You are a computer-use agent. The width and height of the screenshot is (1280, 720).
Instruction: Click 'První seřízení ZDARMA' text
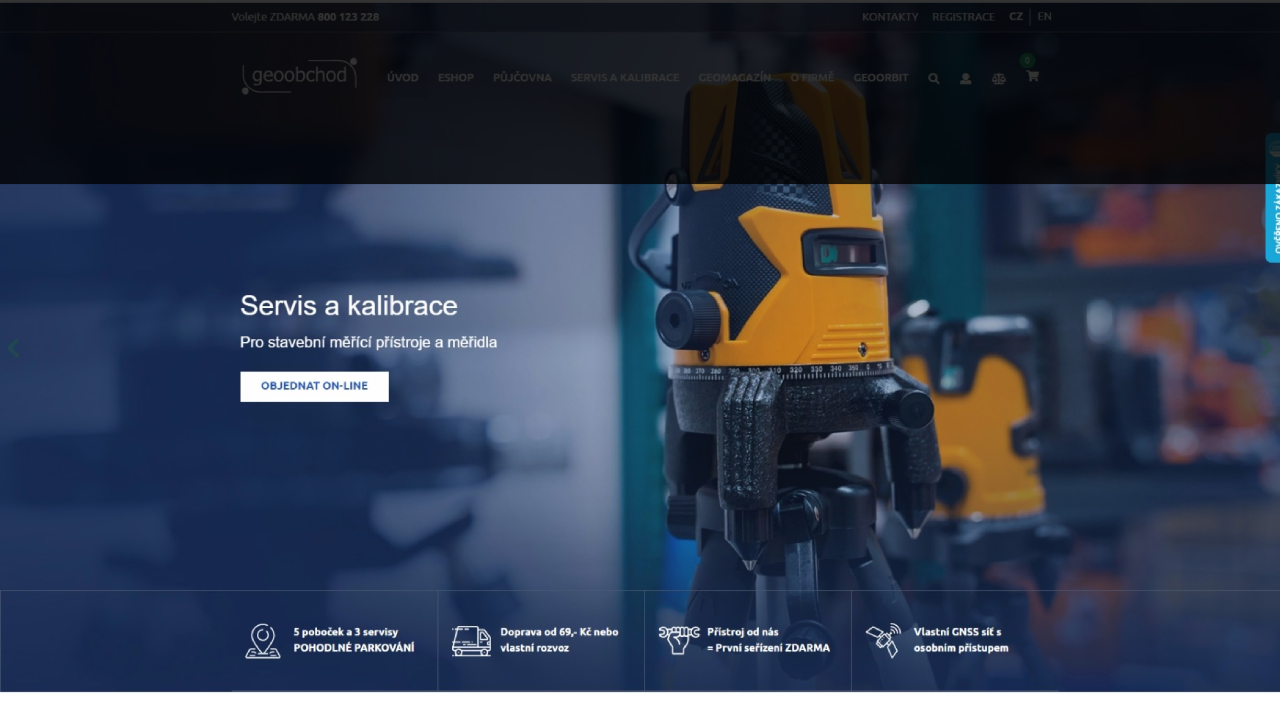pyautogui.click(x=772, y=648)
